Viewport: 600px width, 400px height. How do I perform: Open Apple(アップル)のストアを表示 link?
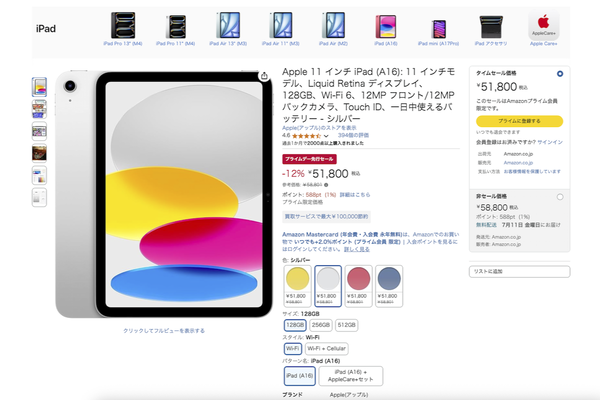pyautogui.click(x=319, y=128)
